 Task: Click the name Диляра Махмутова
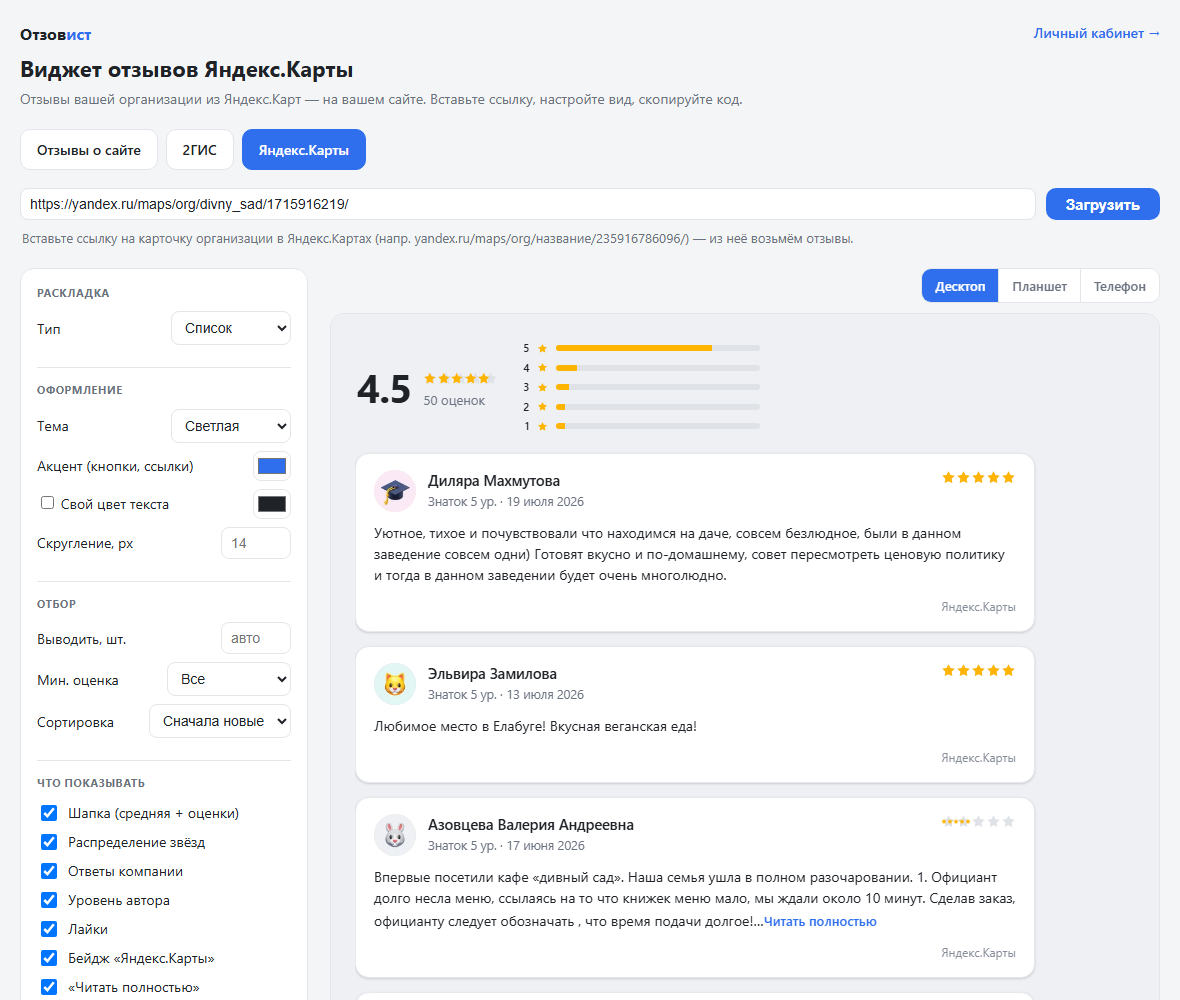tap(494, 481)
